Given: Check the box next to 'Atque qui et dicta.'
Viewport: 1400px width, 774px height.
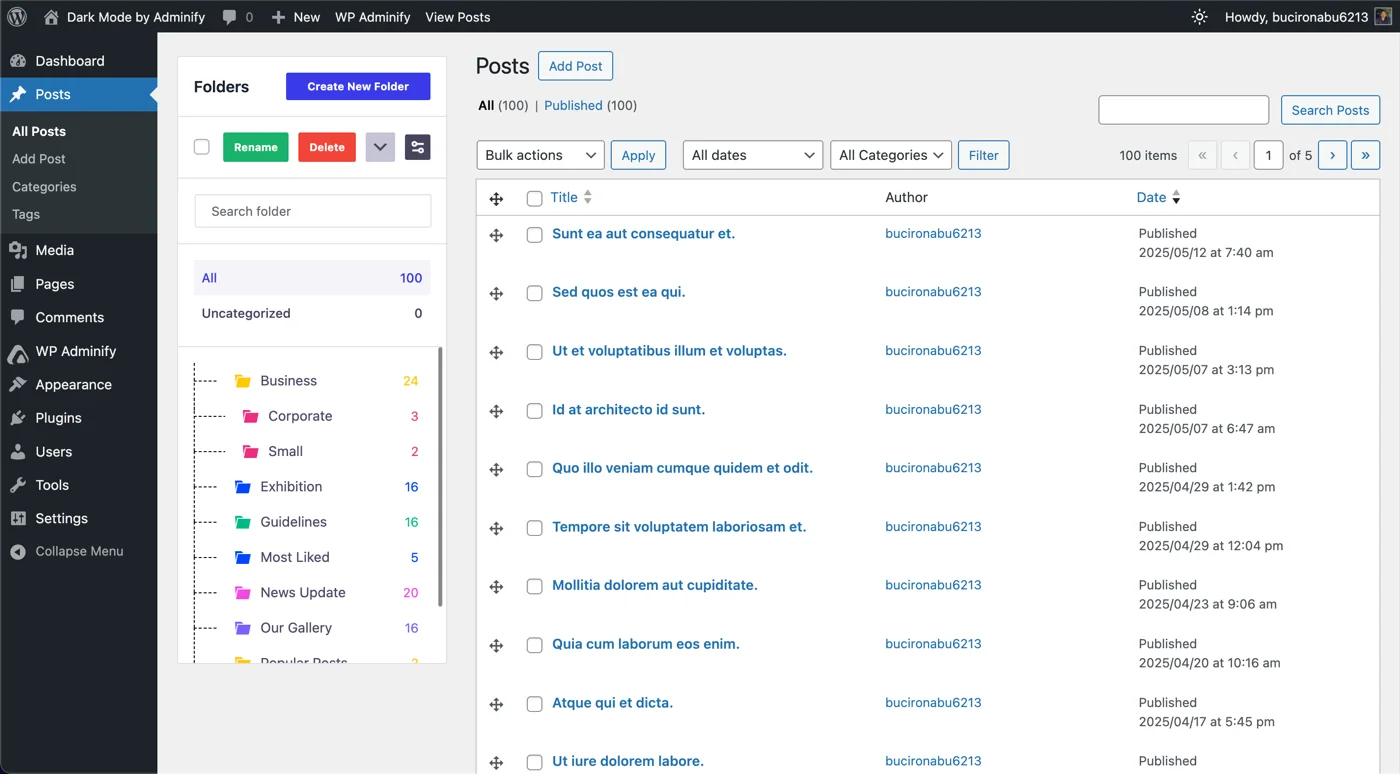Looking at the screenshot, I should (534, 704).
